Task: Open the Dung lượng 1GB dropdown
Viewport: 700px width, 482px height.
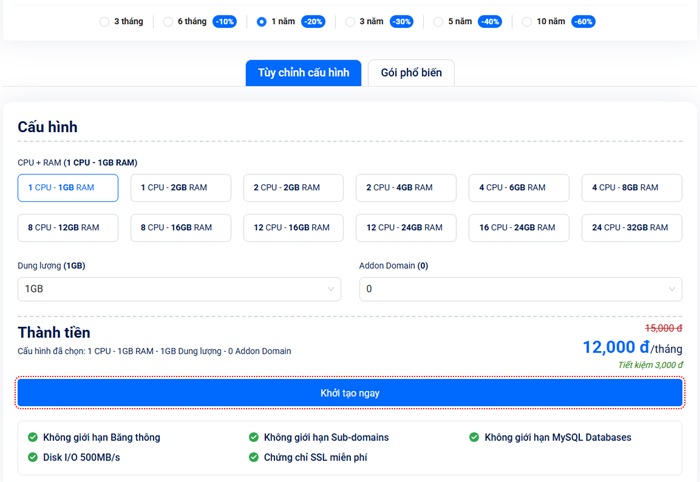Action: 179,289
